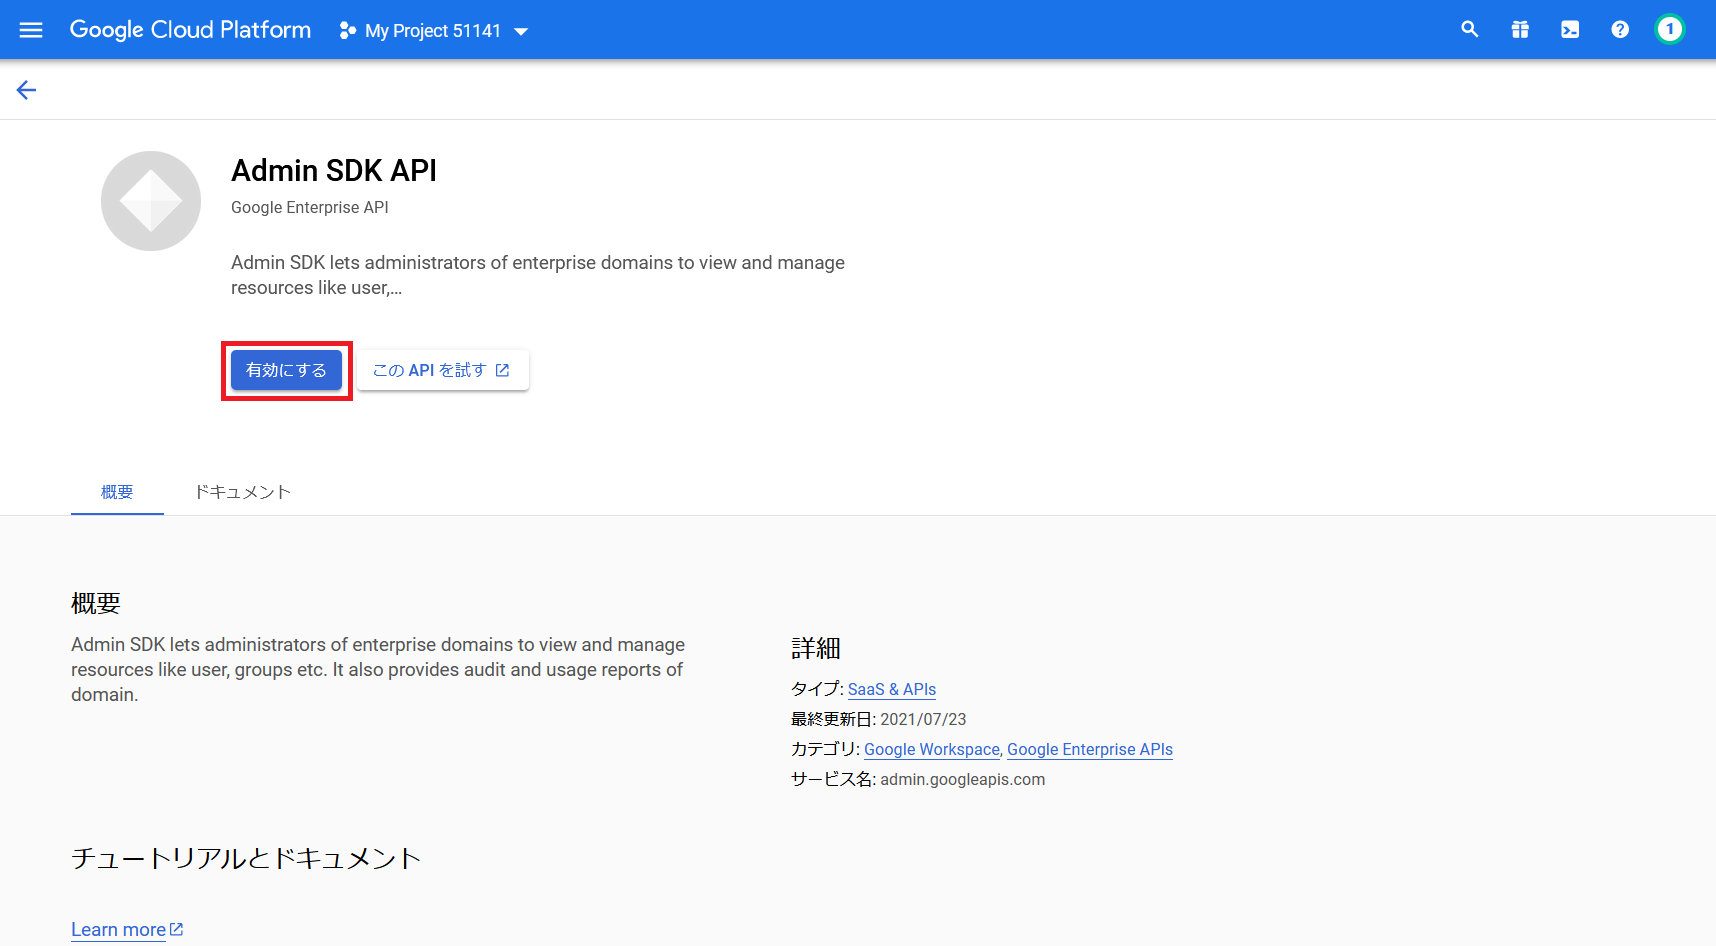Viewport: 1716px width, 946px height.
Task: Open the My Project 51141 project selector
Action: (434, 31)
